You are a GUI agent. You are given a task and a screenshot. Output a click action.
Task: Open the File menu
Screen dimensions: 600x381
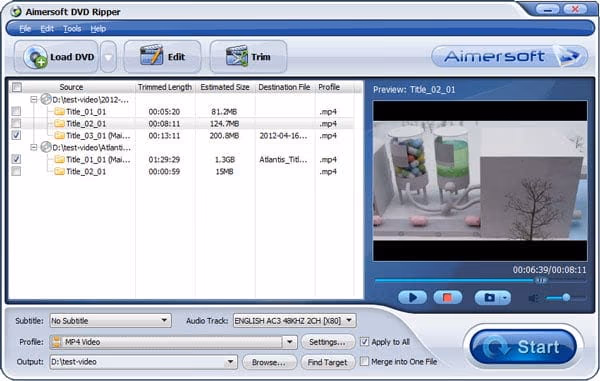(25, 29)
